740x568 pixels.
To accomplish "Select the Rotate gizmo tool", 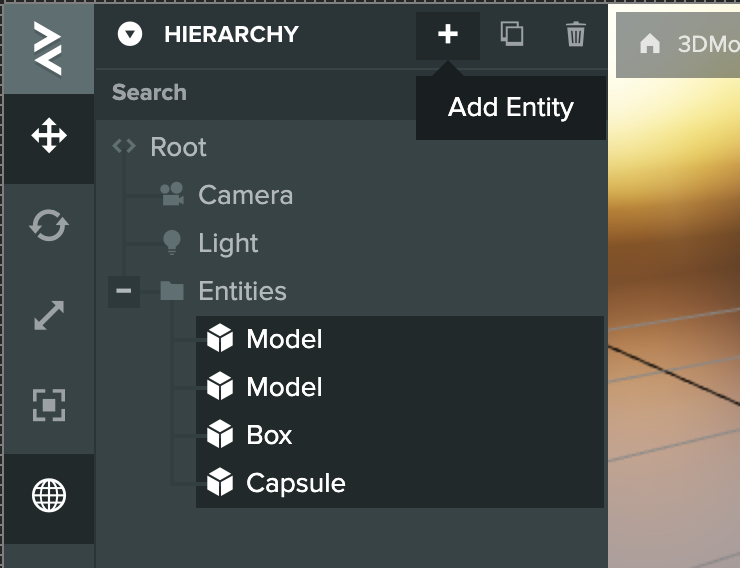I will (49, 227).
